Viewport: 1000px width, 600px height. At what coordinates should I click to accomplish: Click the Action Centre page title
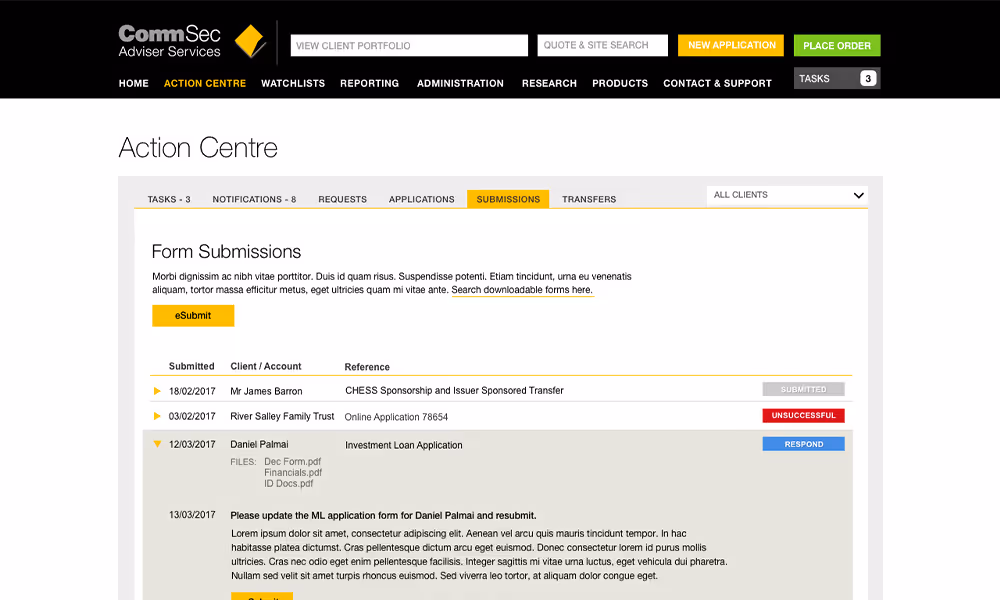(x=198, y=148)
